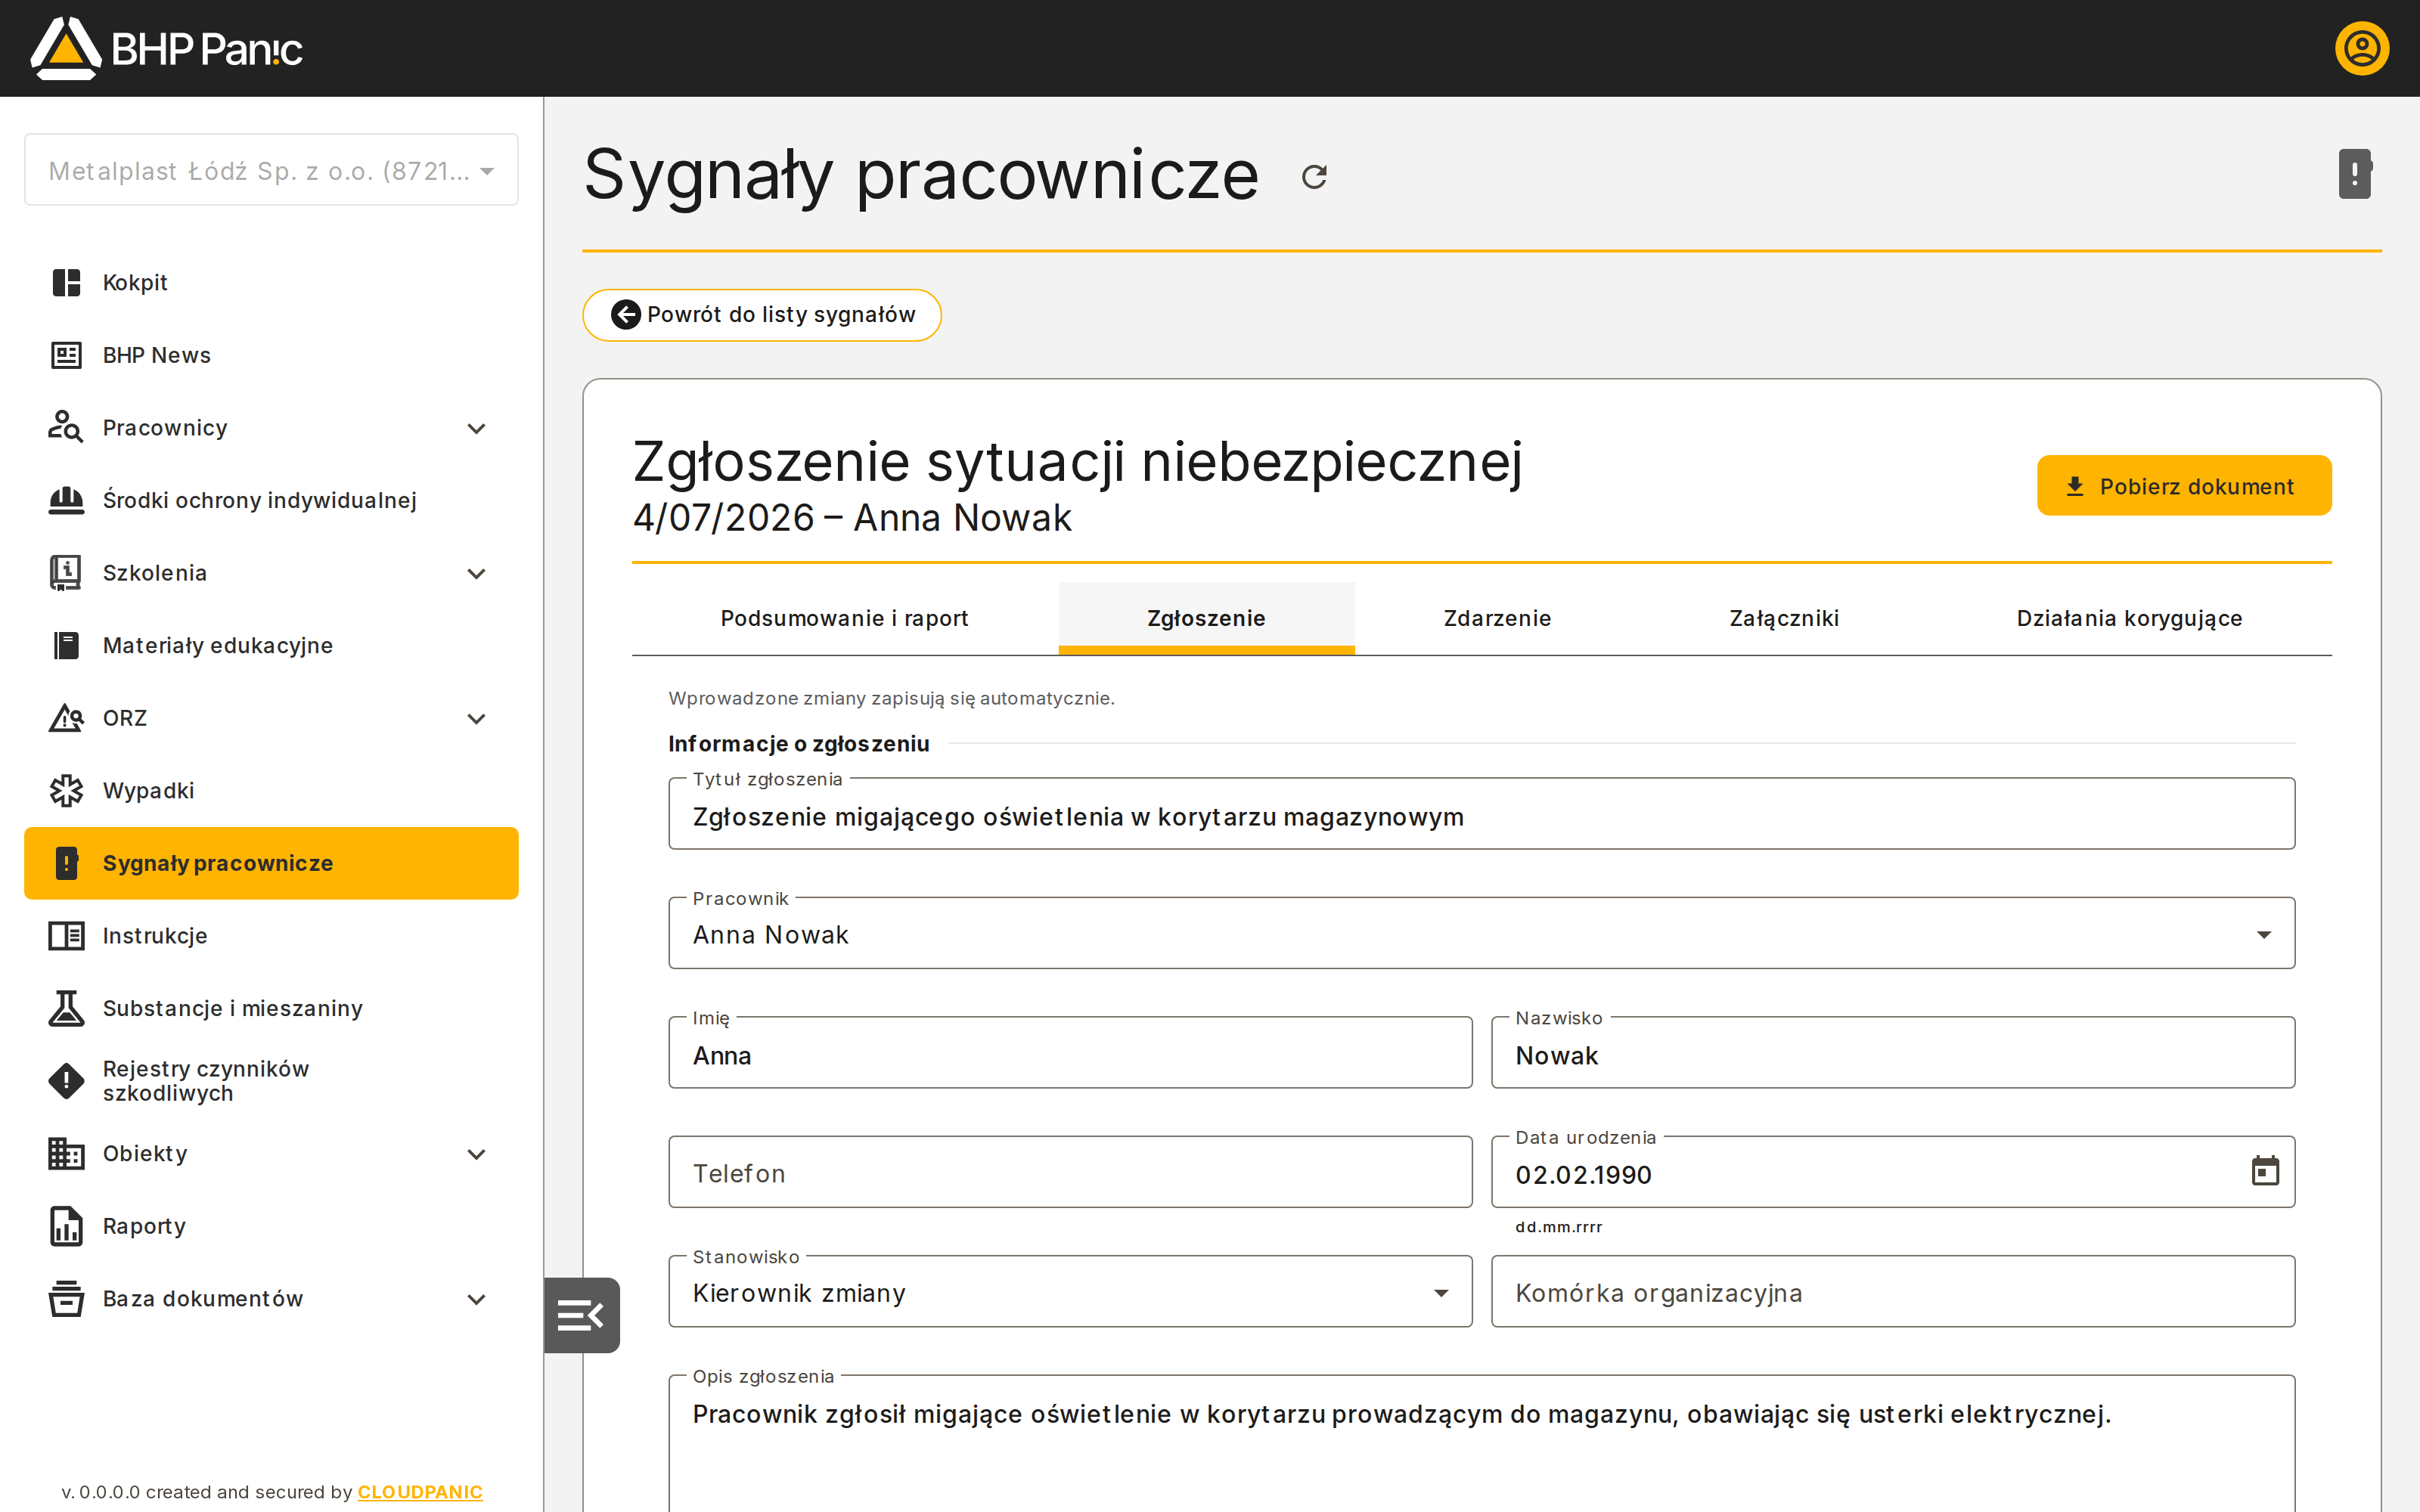Click the Sygnały pracownicze sidebar icon
Screen dimensions: 2420x1512
coord(66,863)
